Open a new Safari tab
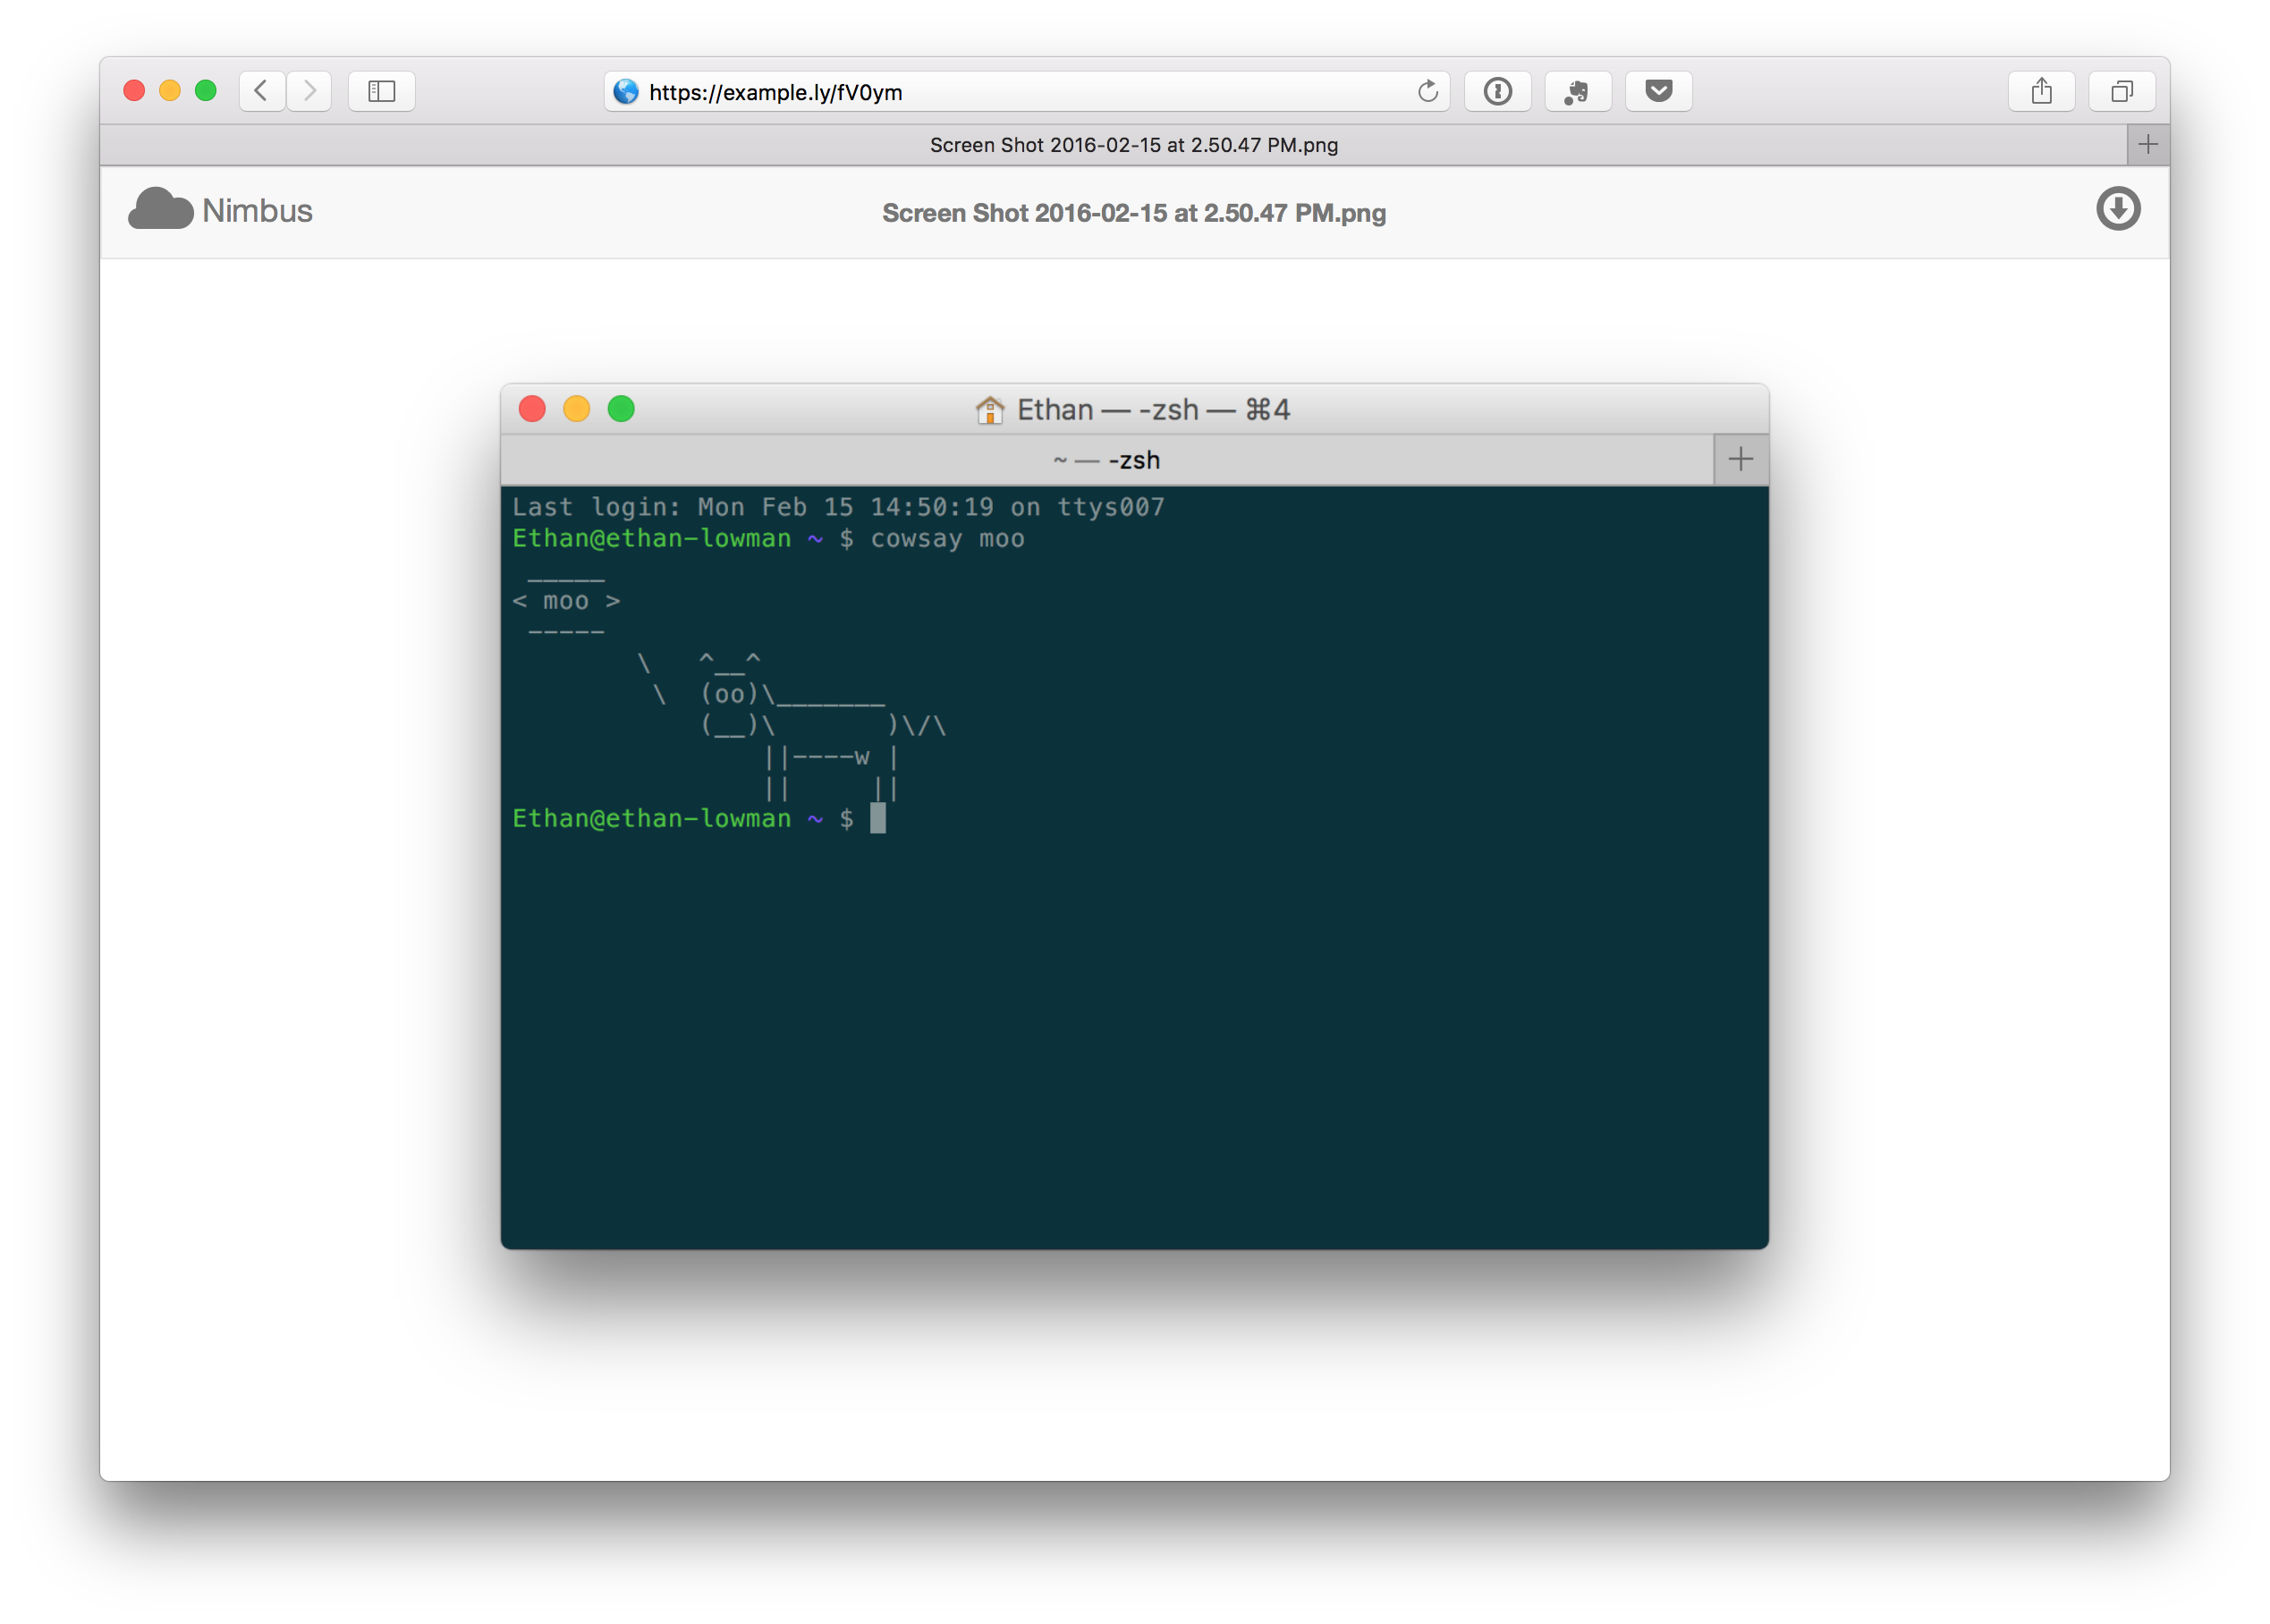 tap(2147, 145)
